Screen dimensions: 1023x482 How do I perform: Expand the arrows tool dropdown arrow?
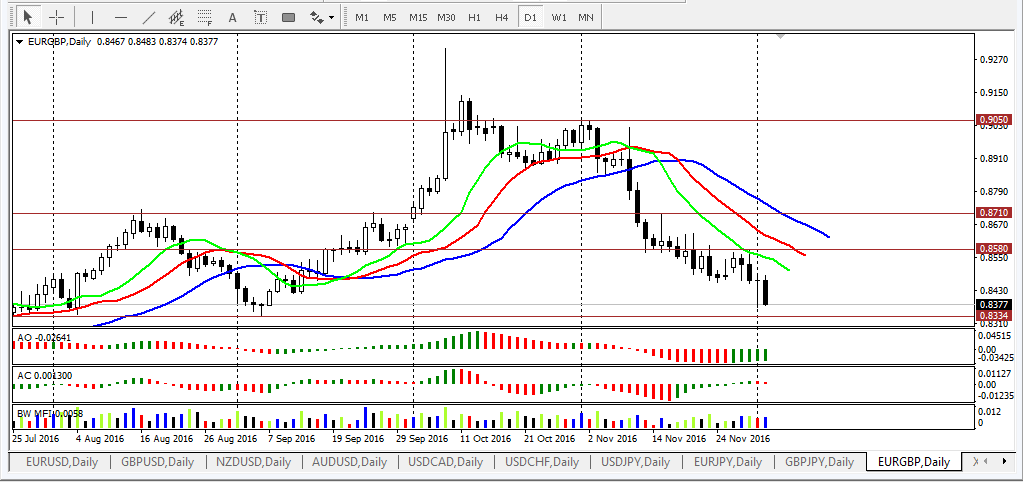332,18
